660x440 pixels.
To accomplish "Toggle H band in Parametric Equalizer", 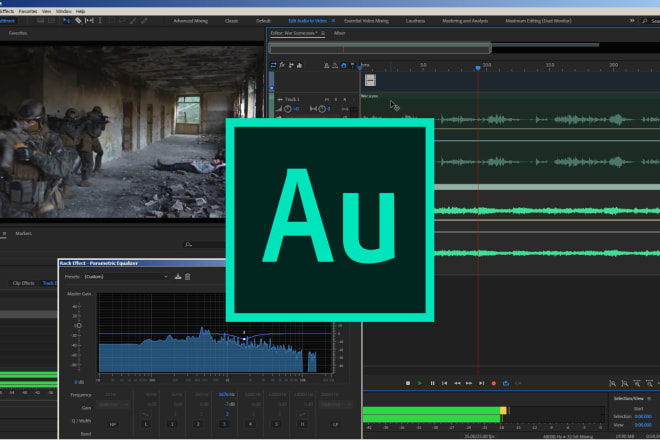I will coord(302,424).
